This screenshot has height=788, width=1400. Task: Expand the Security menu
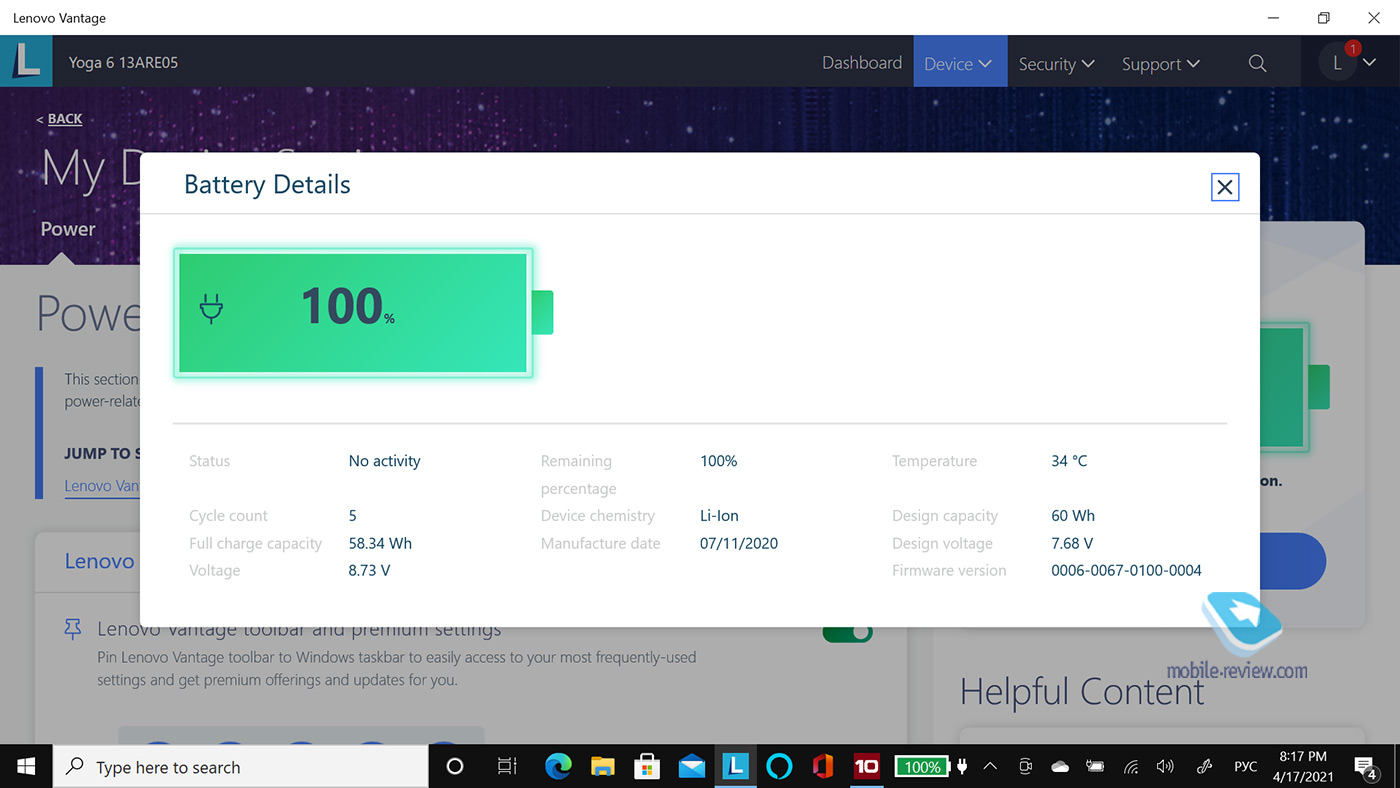pyautogui.click(x=1056, y=63)
